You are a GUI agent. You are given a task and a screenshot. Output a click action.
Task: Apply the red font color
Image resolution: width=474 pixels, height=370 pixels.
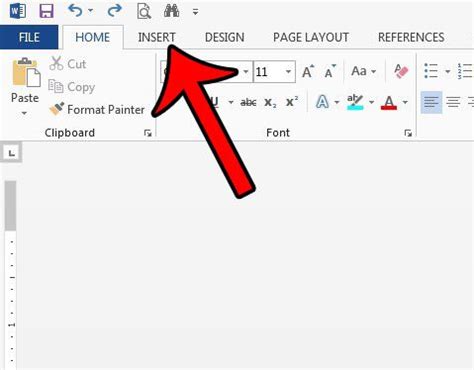tap(389, 102)
